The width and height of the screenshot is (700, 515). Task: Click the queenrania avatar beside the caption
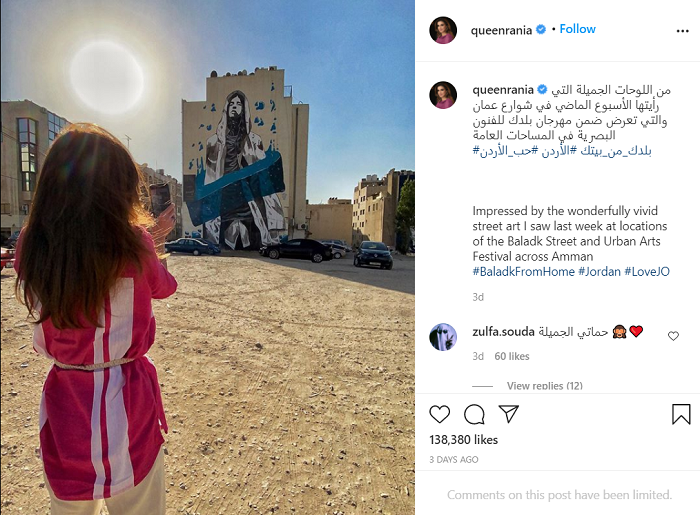click(x=443, y=95)
